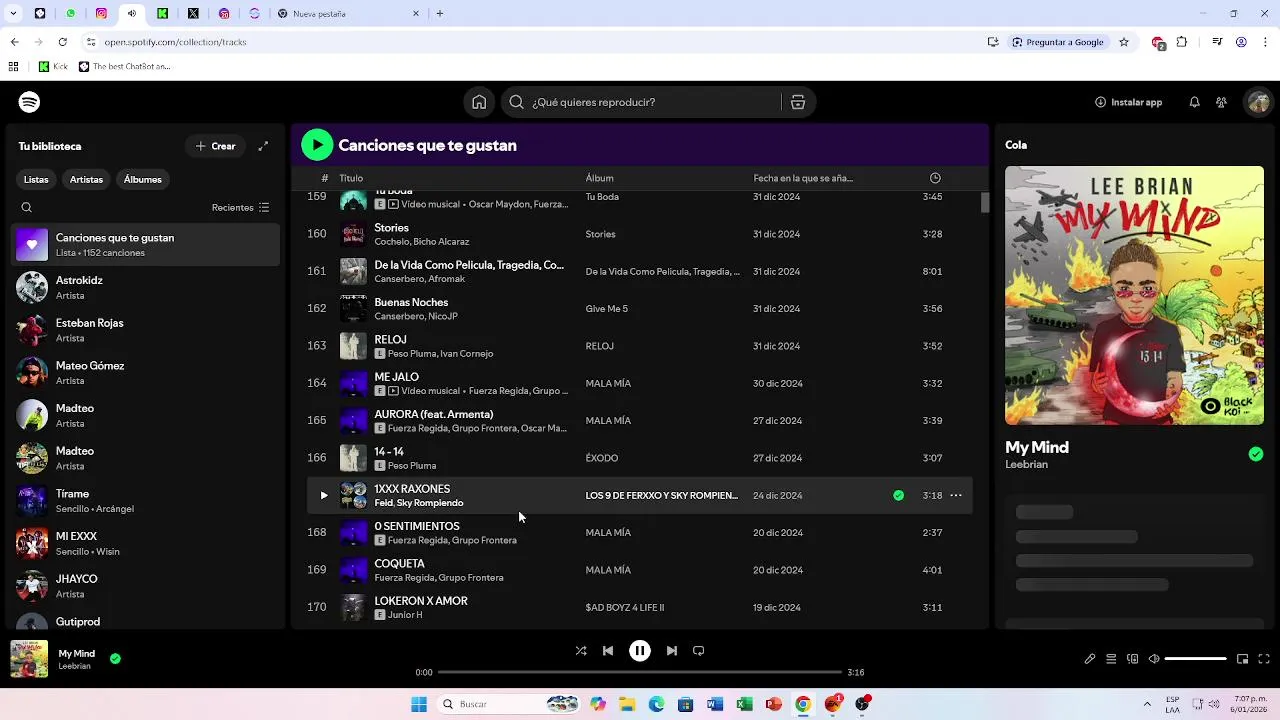Open the Recientes sort dropdown

tap(240, 208)
